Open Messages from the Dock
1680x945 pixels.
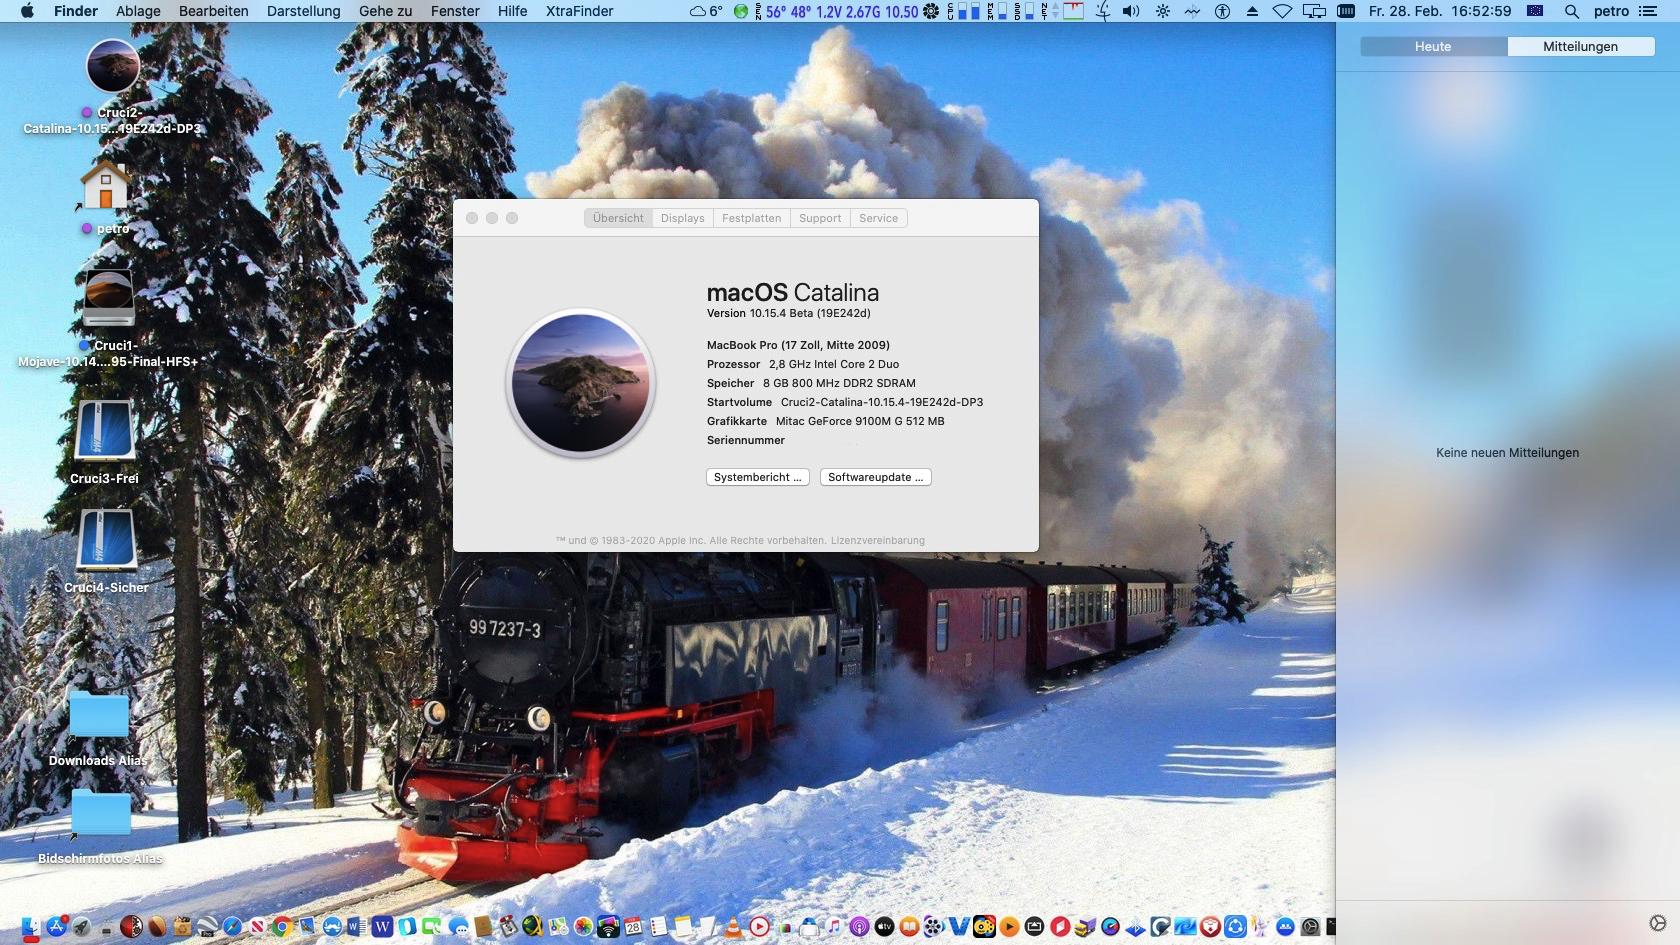pyautogui.click(x=456, y=928)
